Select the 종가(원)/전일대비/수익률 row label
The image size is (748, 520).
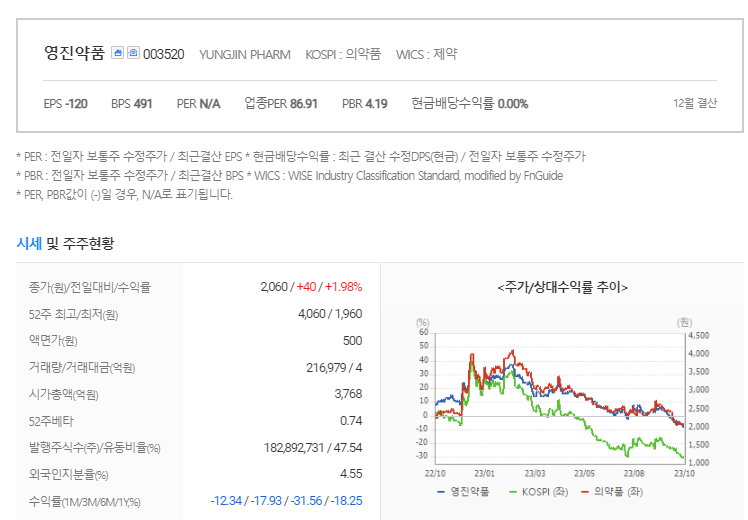90,287
